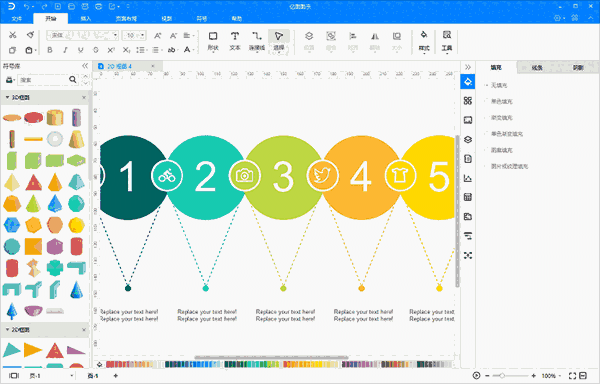Open the settings gear at top right
The height and width of the screenshot is (384, 600).
pyautogui.click(x=557, y=18)
